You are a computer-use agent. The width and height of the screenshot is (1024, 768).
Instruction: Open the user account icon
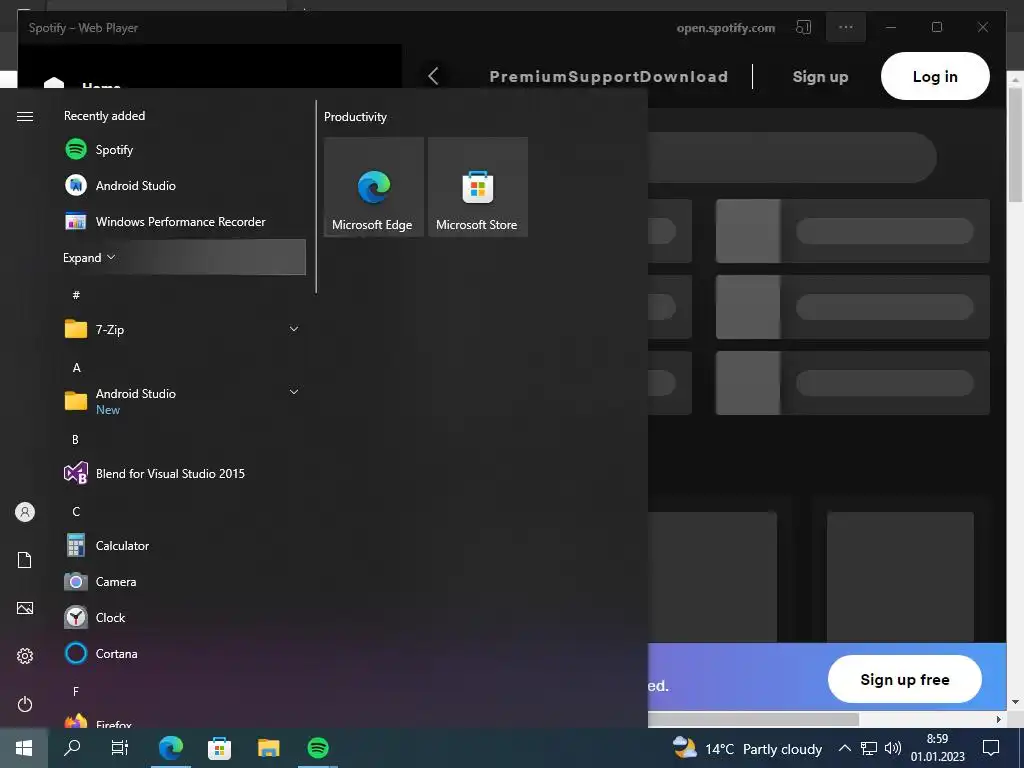tap(25, 512)
